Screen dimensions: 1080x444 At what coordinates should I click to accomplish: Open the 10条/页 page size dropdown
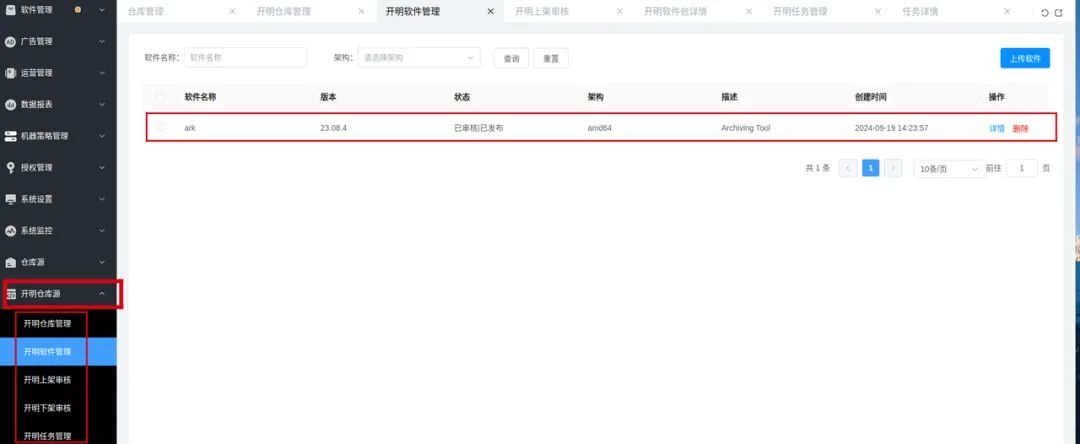[948, 168]
